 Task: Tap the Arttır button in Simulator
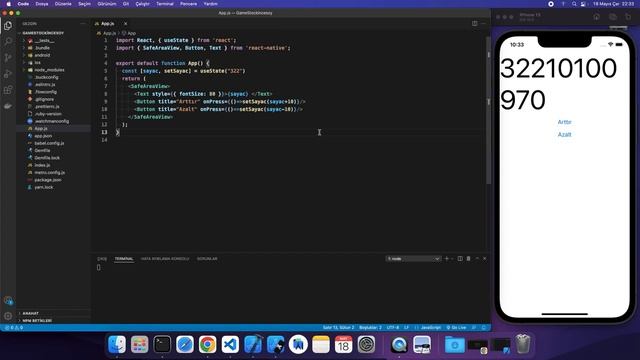pos(564,122)
